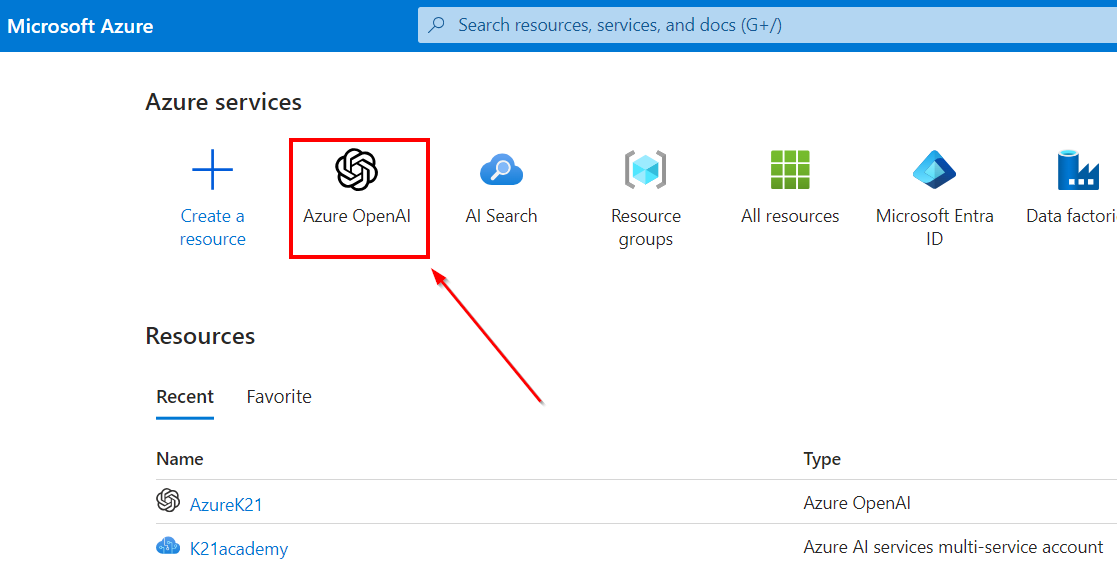This screenshot has width=1117, height=563.
Task: Switch to the Favorite tab
Action: pos(279,397)
